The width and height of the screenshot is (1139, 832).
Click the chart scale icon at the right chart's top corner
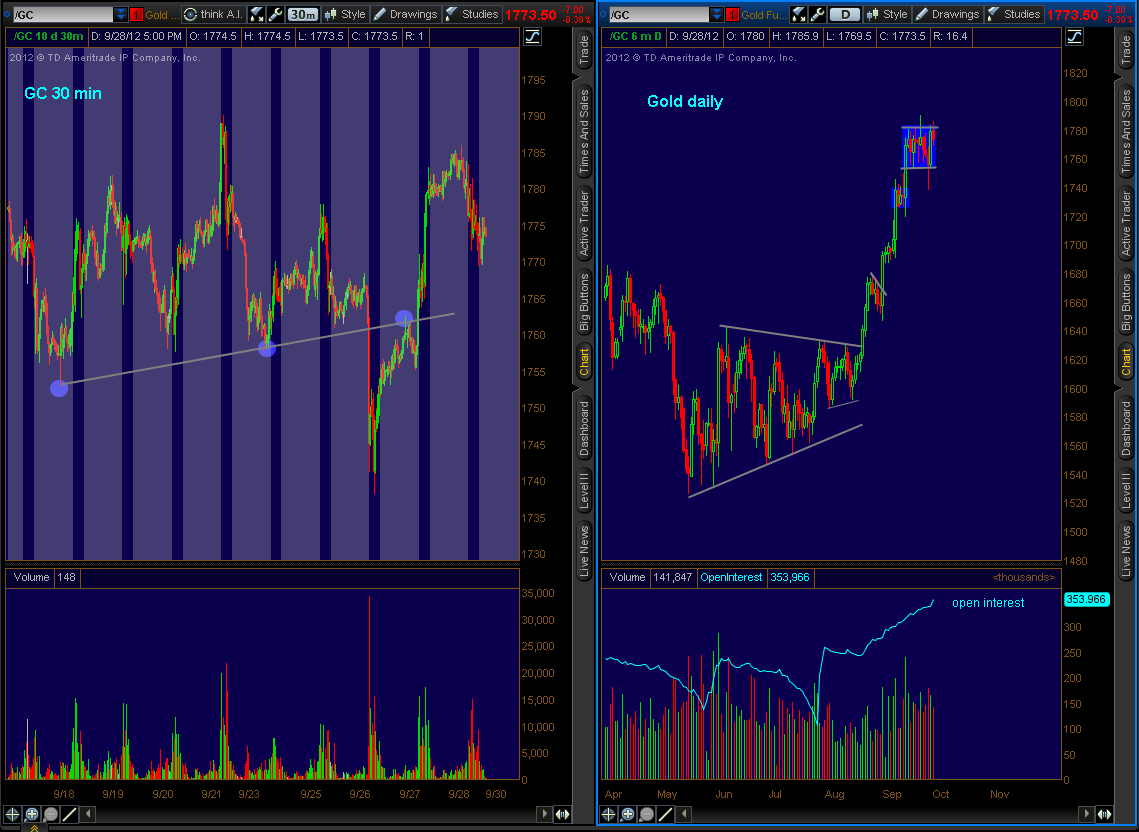pyautogui.click(x=1076, y=36)
